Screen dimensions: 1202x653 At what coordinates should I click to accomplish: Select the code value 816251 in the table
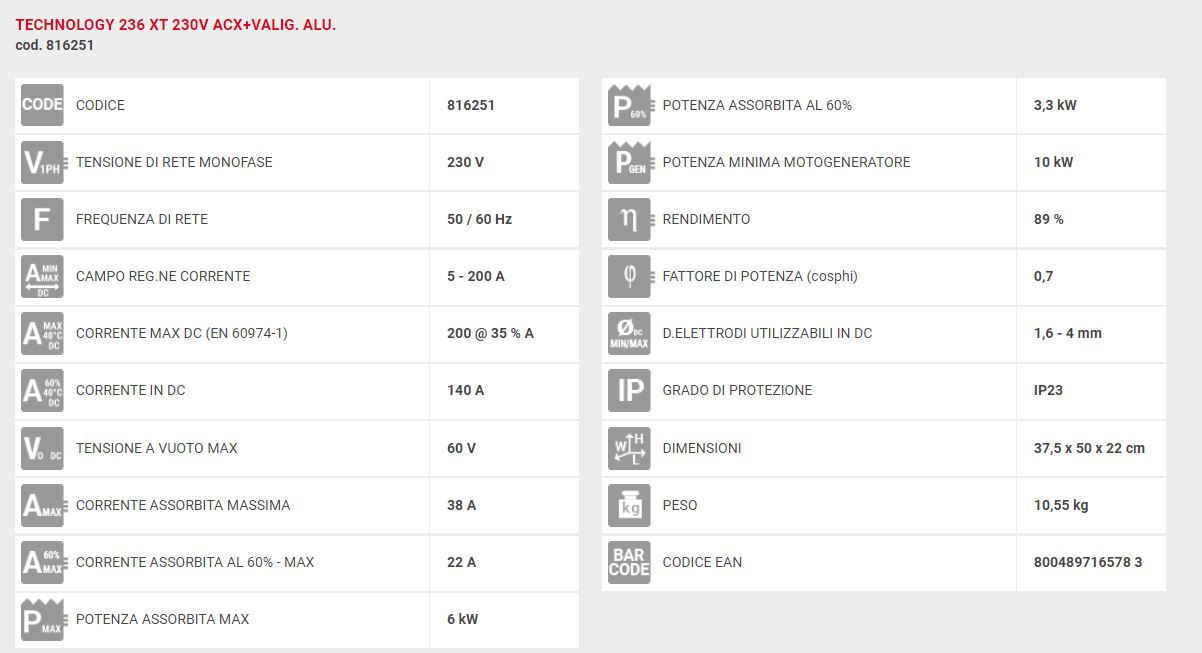pyautogui.click(x=471, y=105)
